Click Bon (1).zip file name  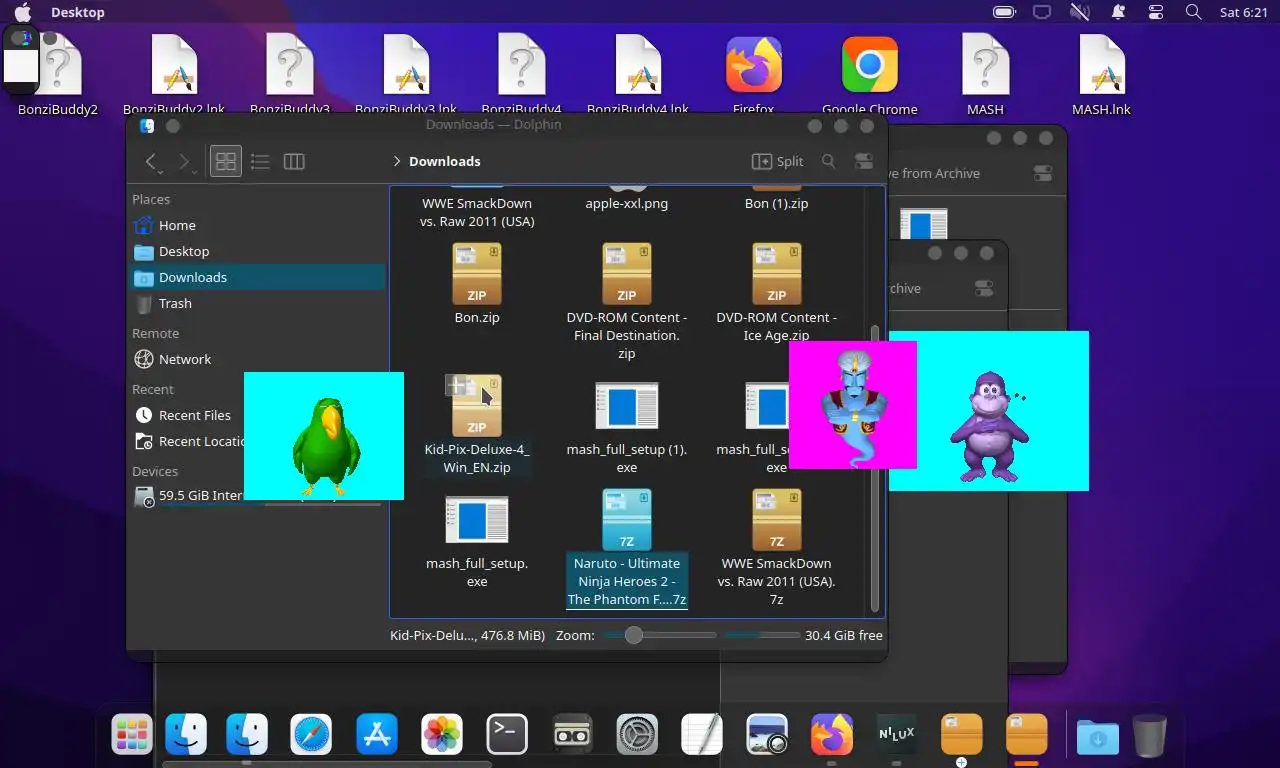click(x=777, y=203)
